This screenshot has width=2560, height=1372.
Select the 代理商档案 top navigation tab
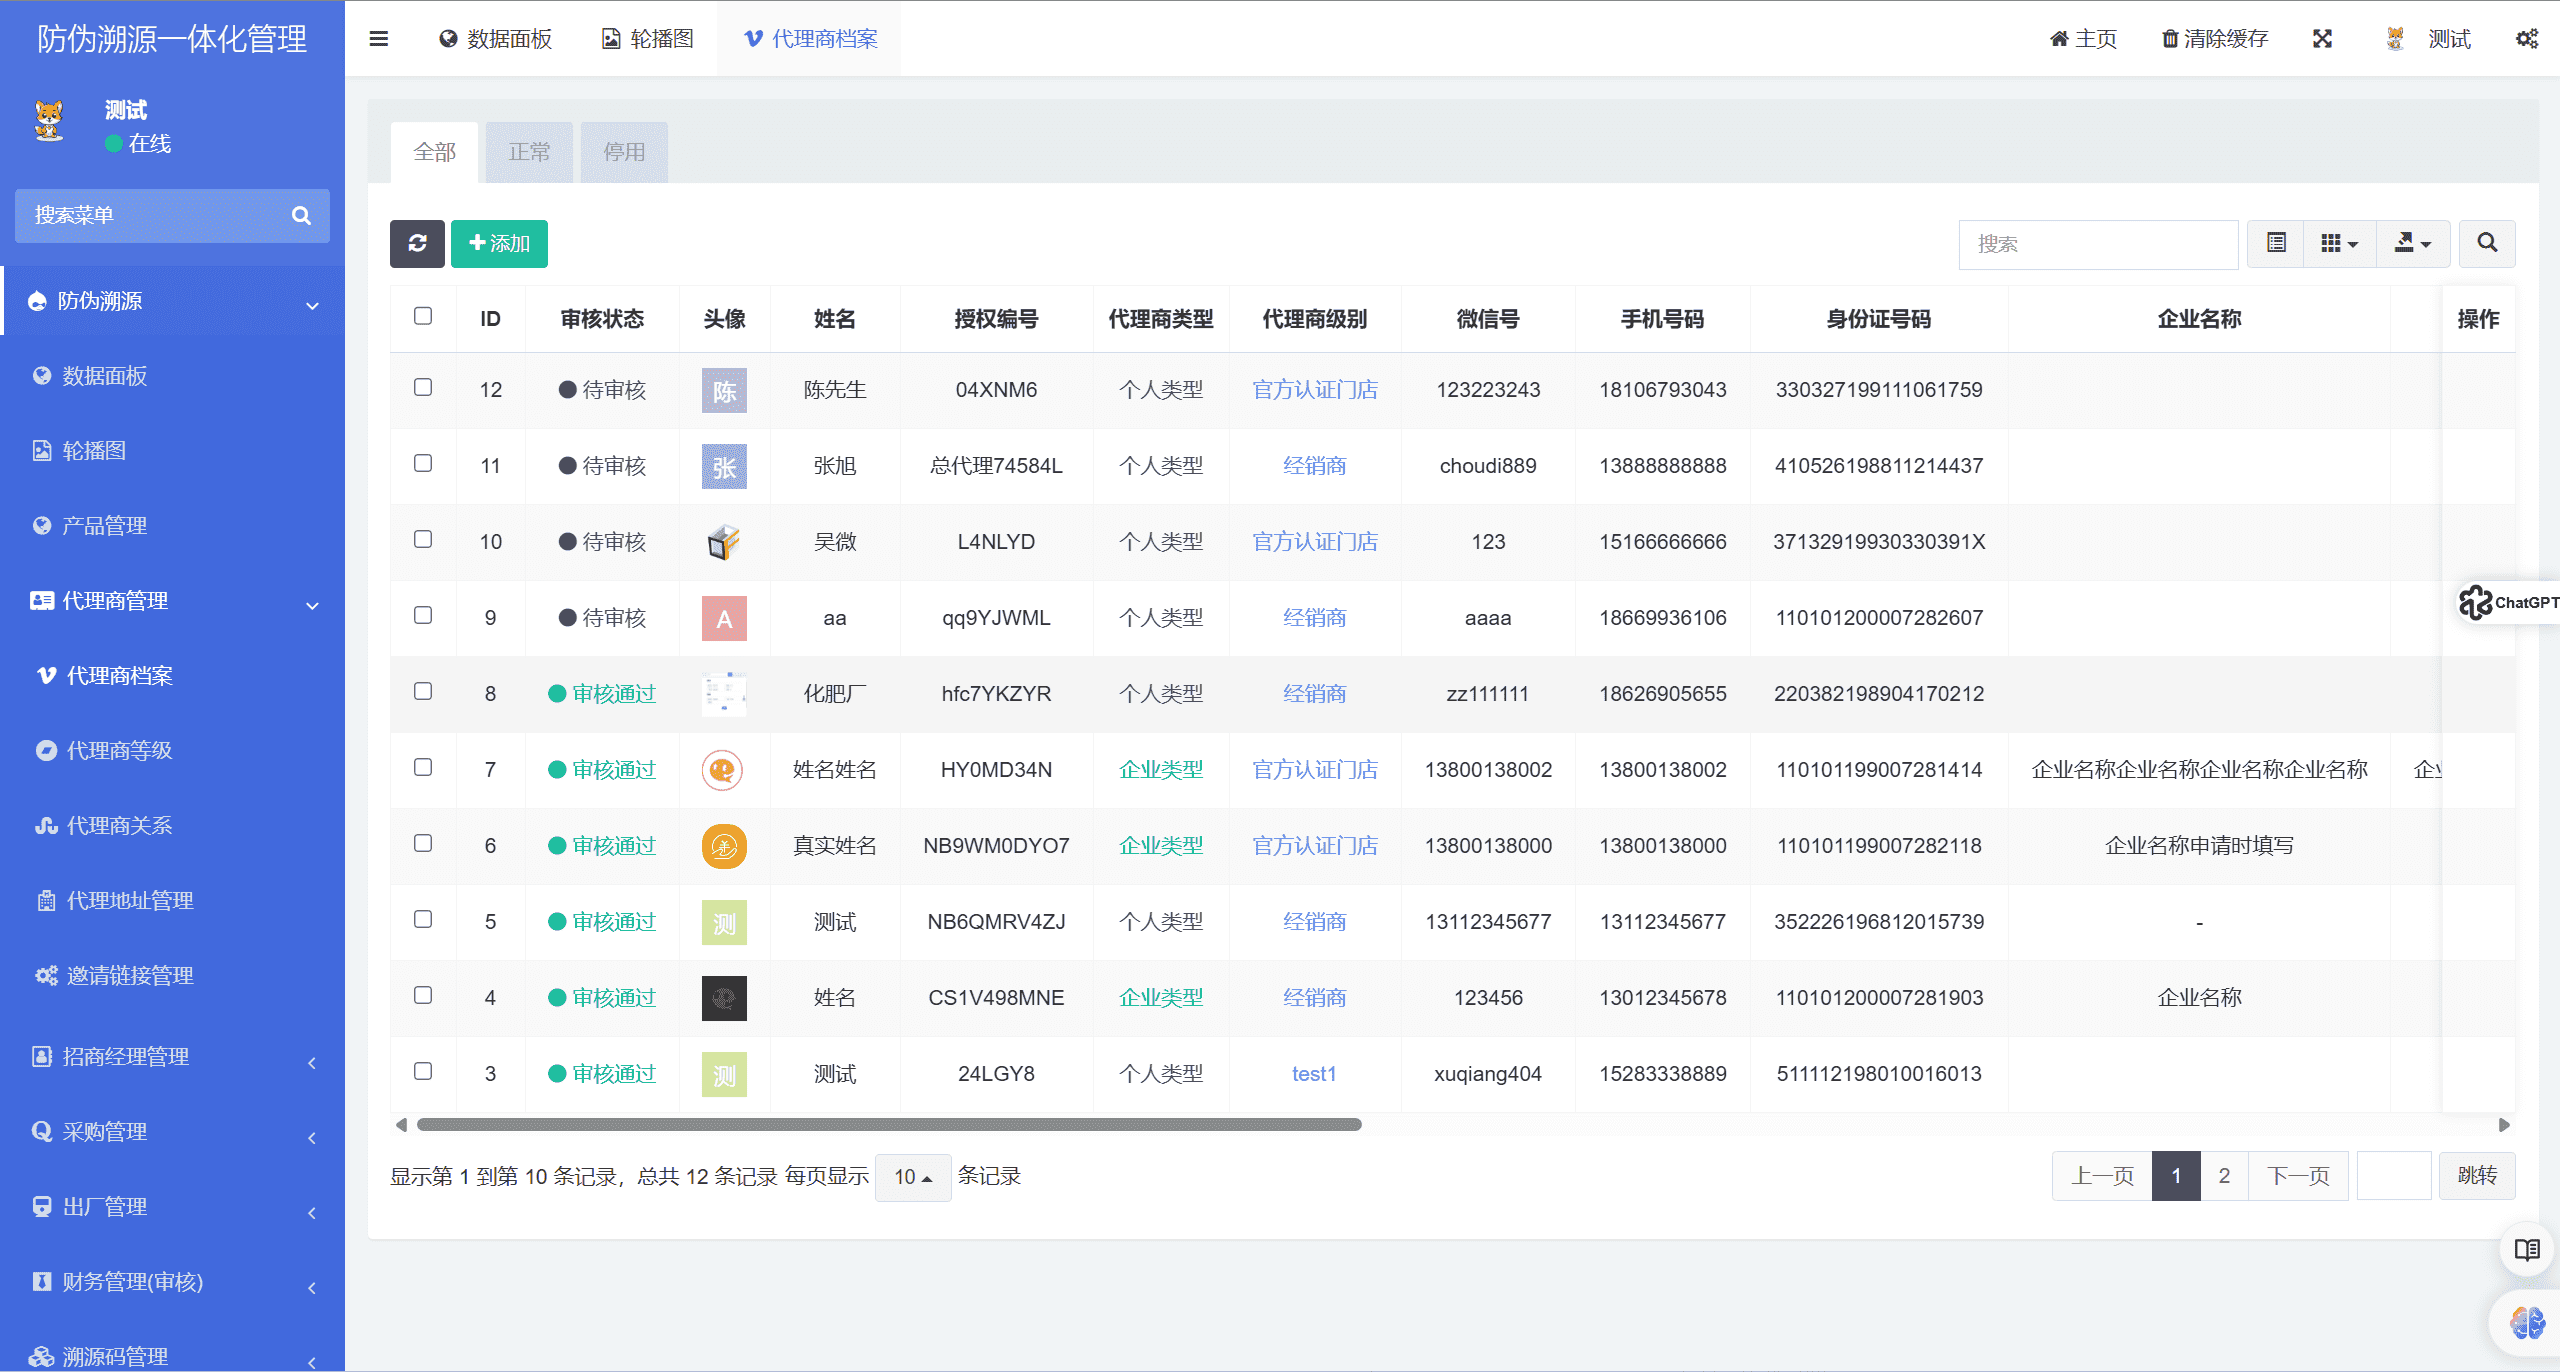point(810,39)
